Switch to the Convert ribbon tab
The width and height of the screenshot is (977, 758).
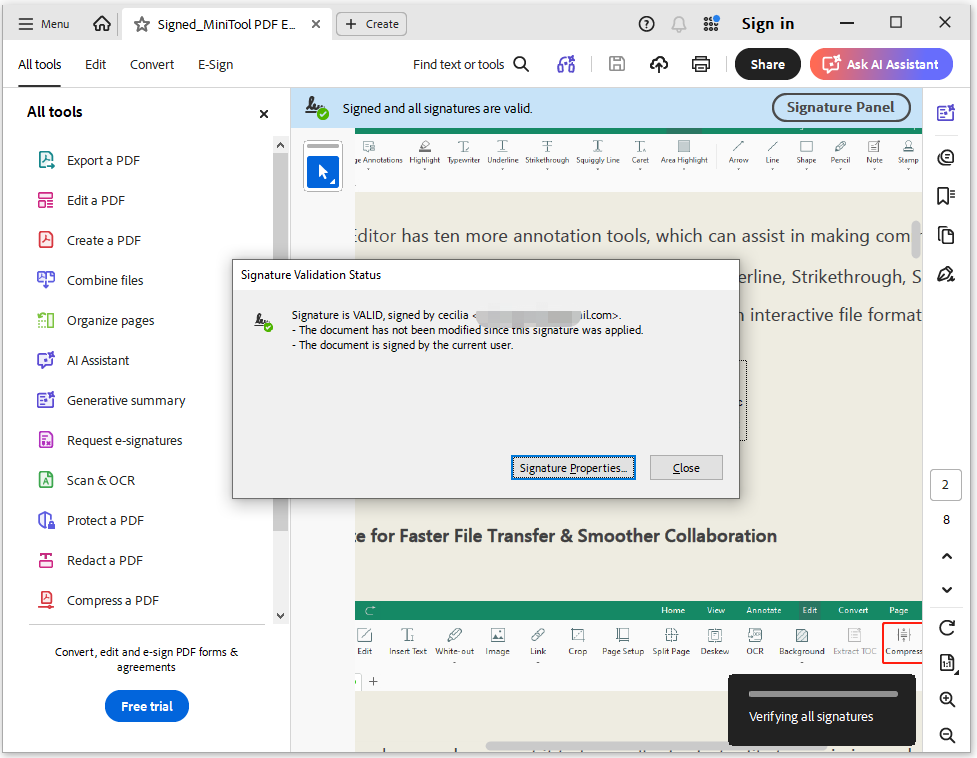(x=152, y=64)
